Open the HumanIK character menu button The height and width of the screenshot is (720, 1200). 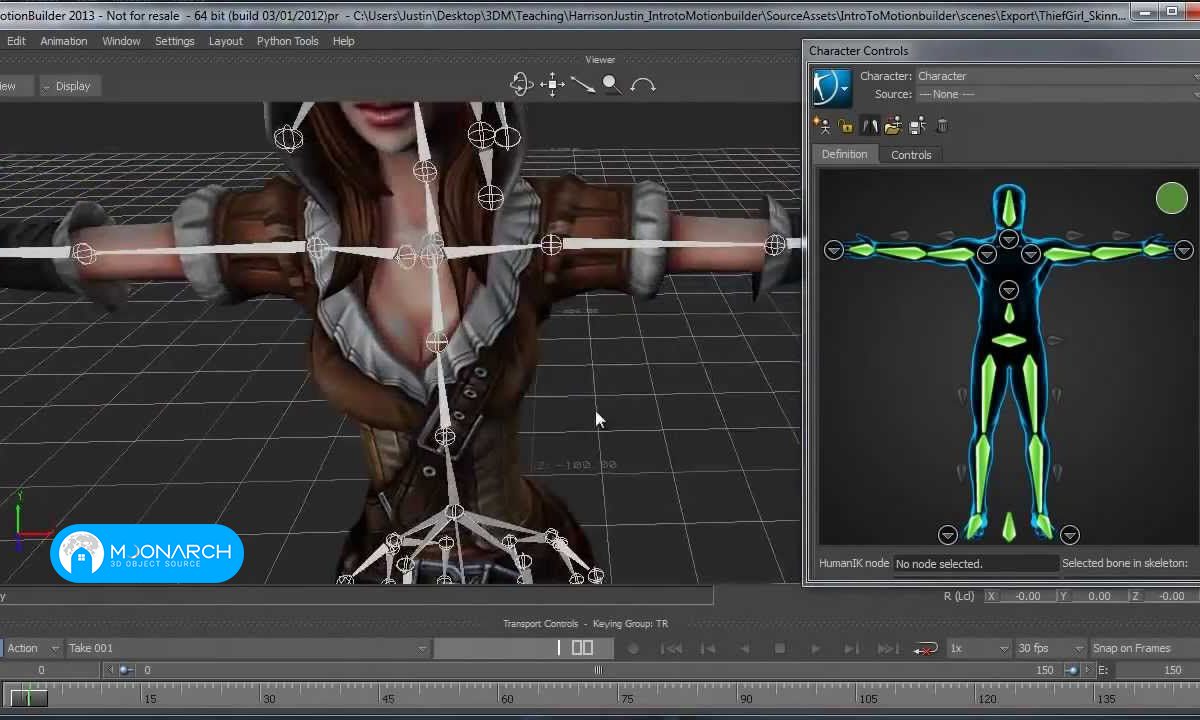click(831, 87)
